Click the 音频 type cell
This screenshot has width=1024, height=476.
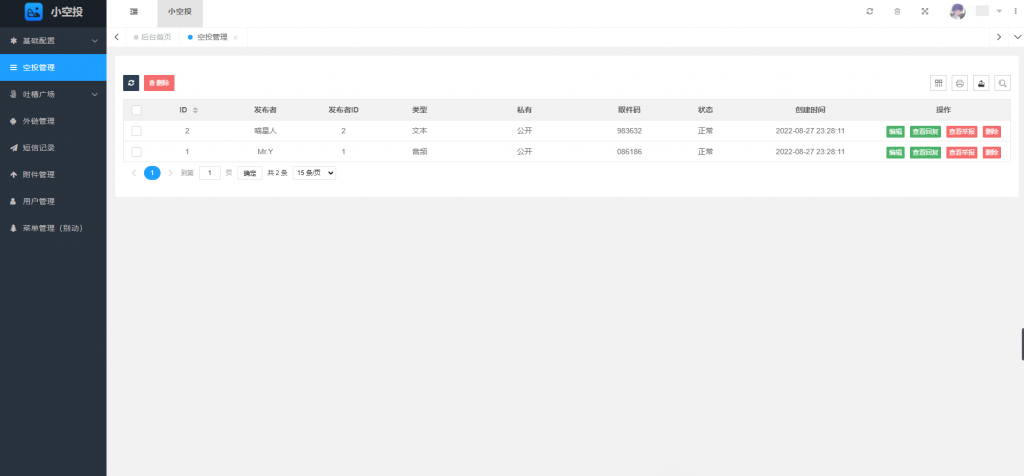click(419, 151)
